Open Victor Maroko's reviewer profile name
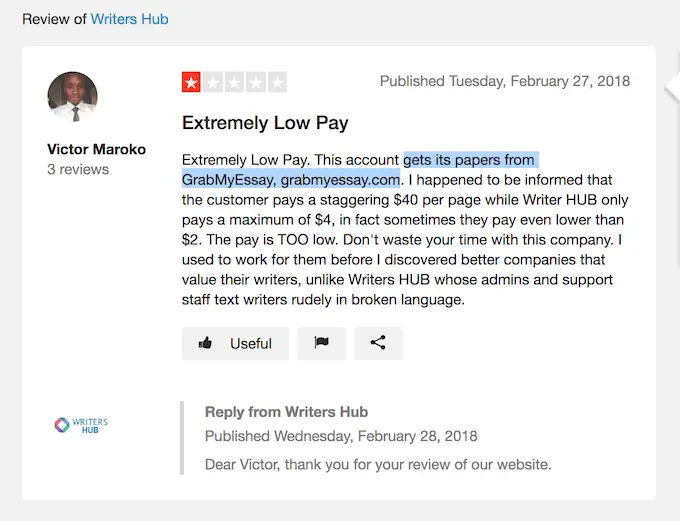680x521 pixels. click(x=96, y=149)
